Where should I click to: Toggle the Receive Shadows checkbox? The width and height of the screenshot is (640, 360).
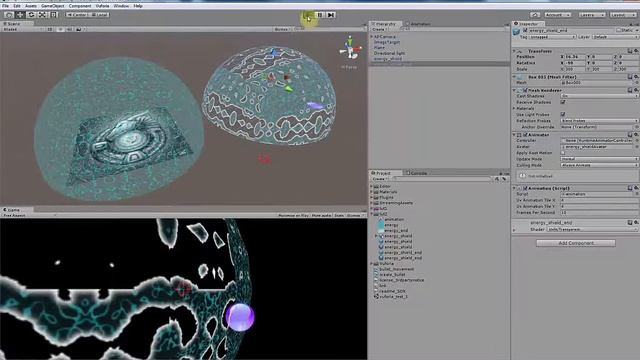[x=563, y=102]
